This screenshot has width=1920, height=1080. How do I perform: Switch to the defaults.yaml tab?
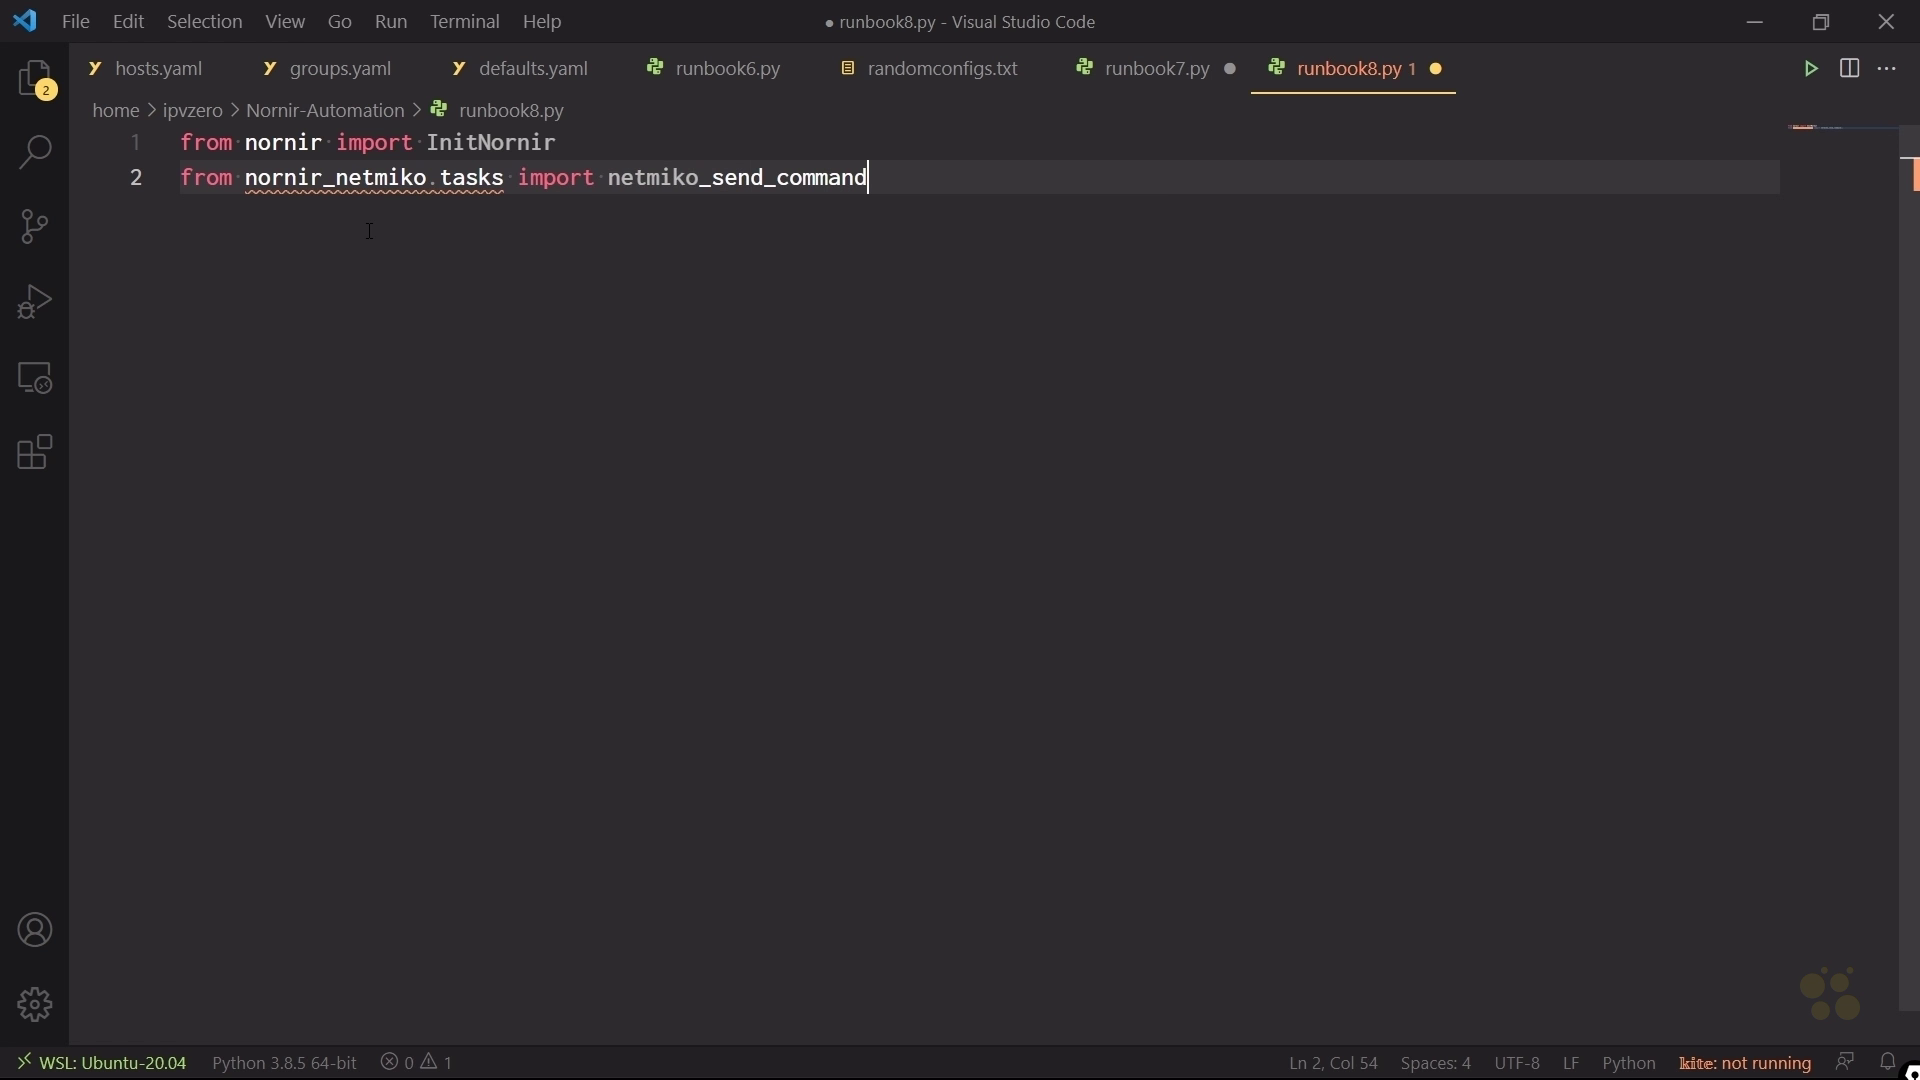coord(534,68)
